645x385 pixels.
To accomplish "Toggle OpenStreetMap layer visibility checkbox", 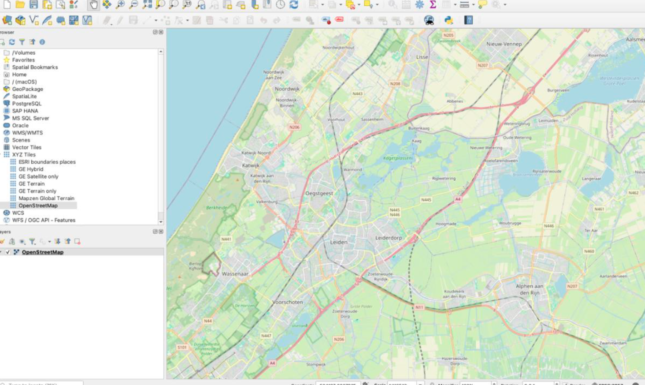I will point(7,252).
